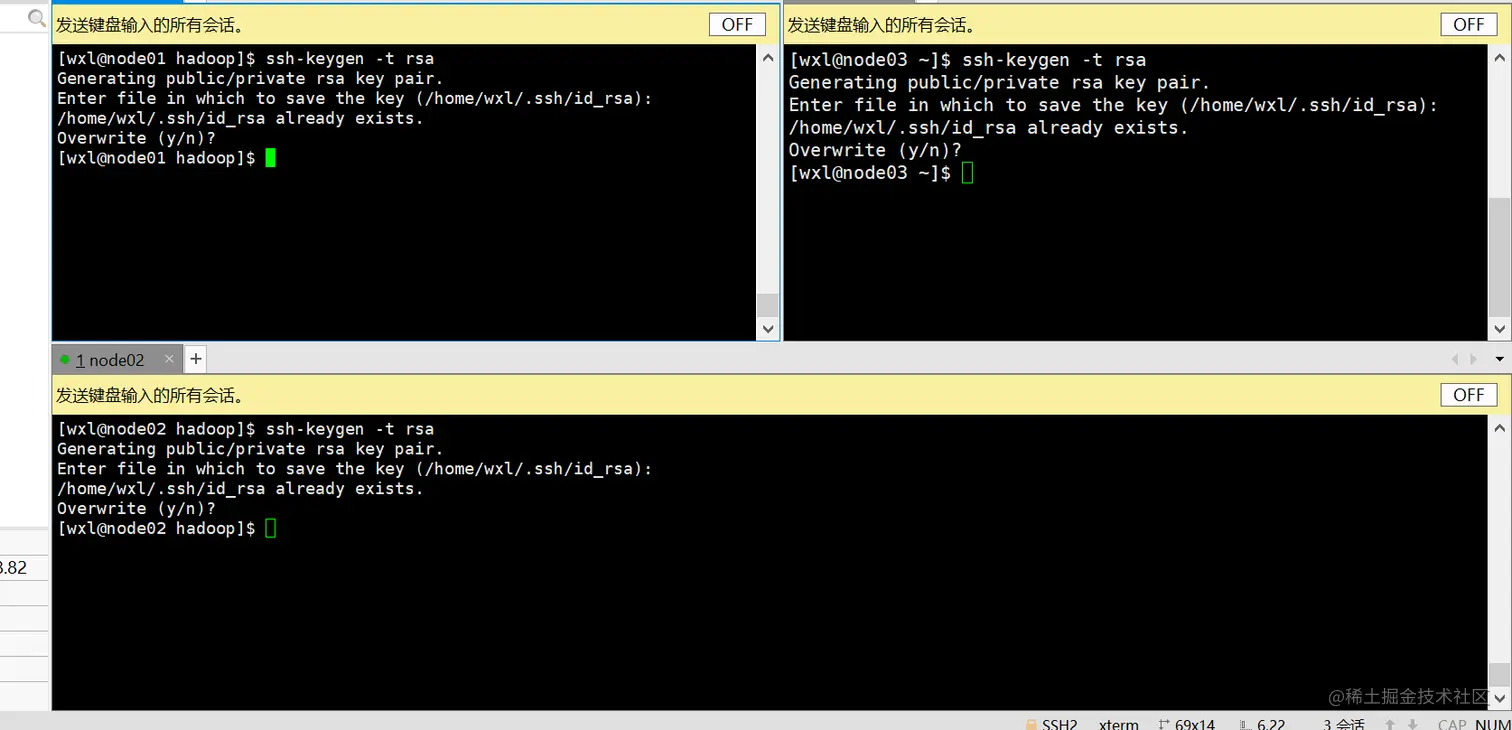Click '/home/wxl/.ssh/id_rsa already exists.' in node01
Image resolution: width=1512 pixels, height=730 pixels.
tap(240, 118)
